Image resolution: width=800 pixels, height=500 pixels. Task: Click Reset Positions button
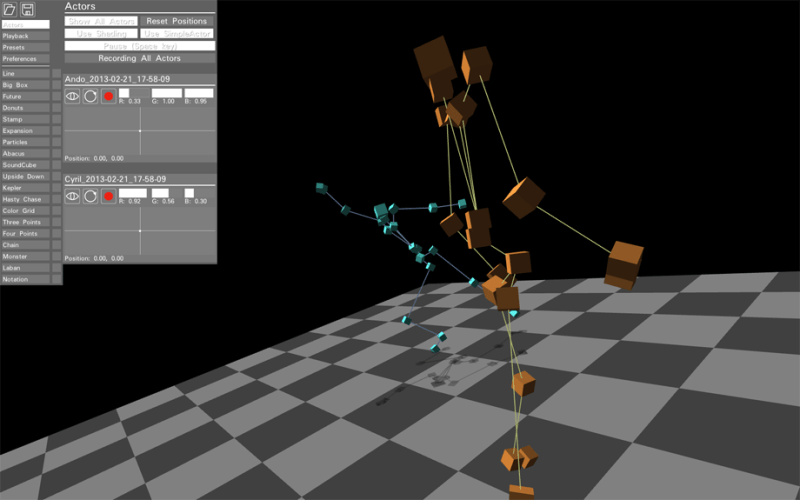coord(177,21)
